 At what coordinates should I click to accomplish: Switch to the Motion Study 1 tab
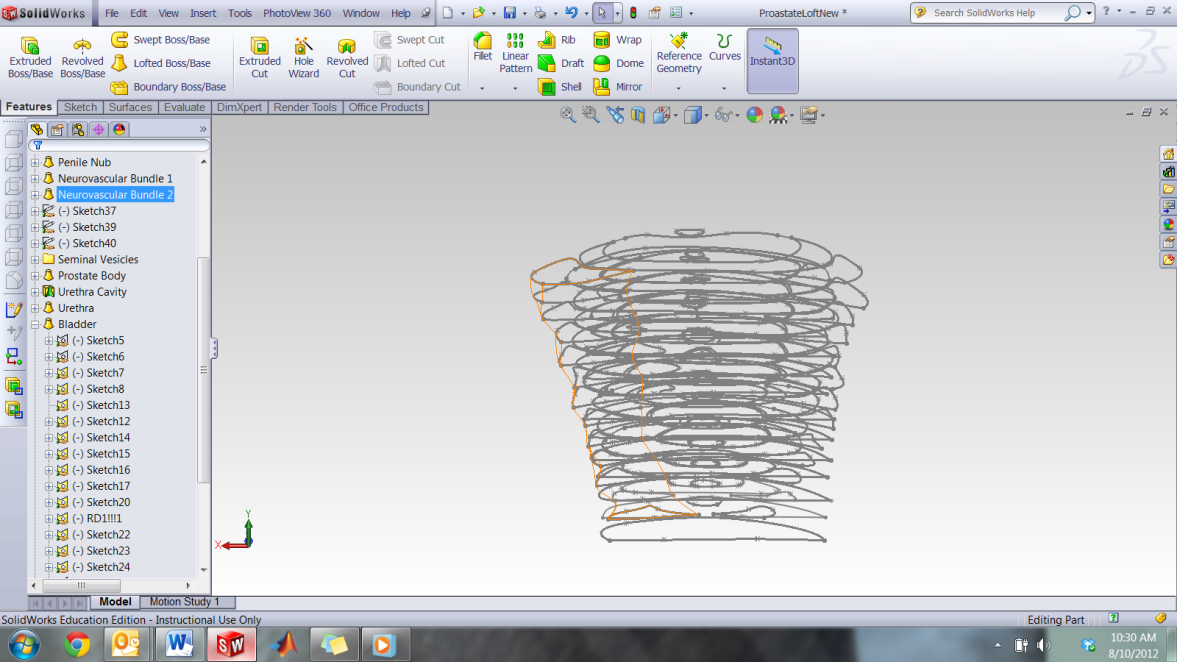tap(185, 602)
